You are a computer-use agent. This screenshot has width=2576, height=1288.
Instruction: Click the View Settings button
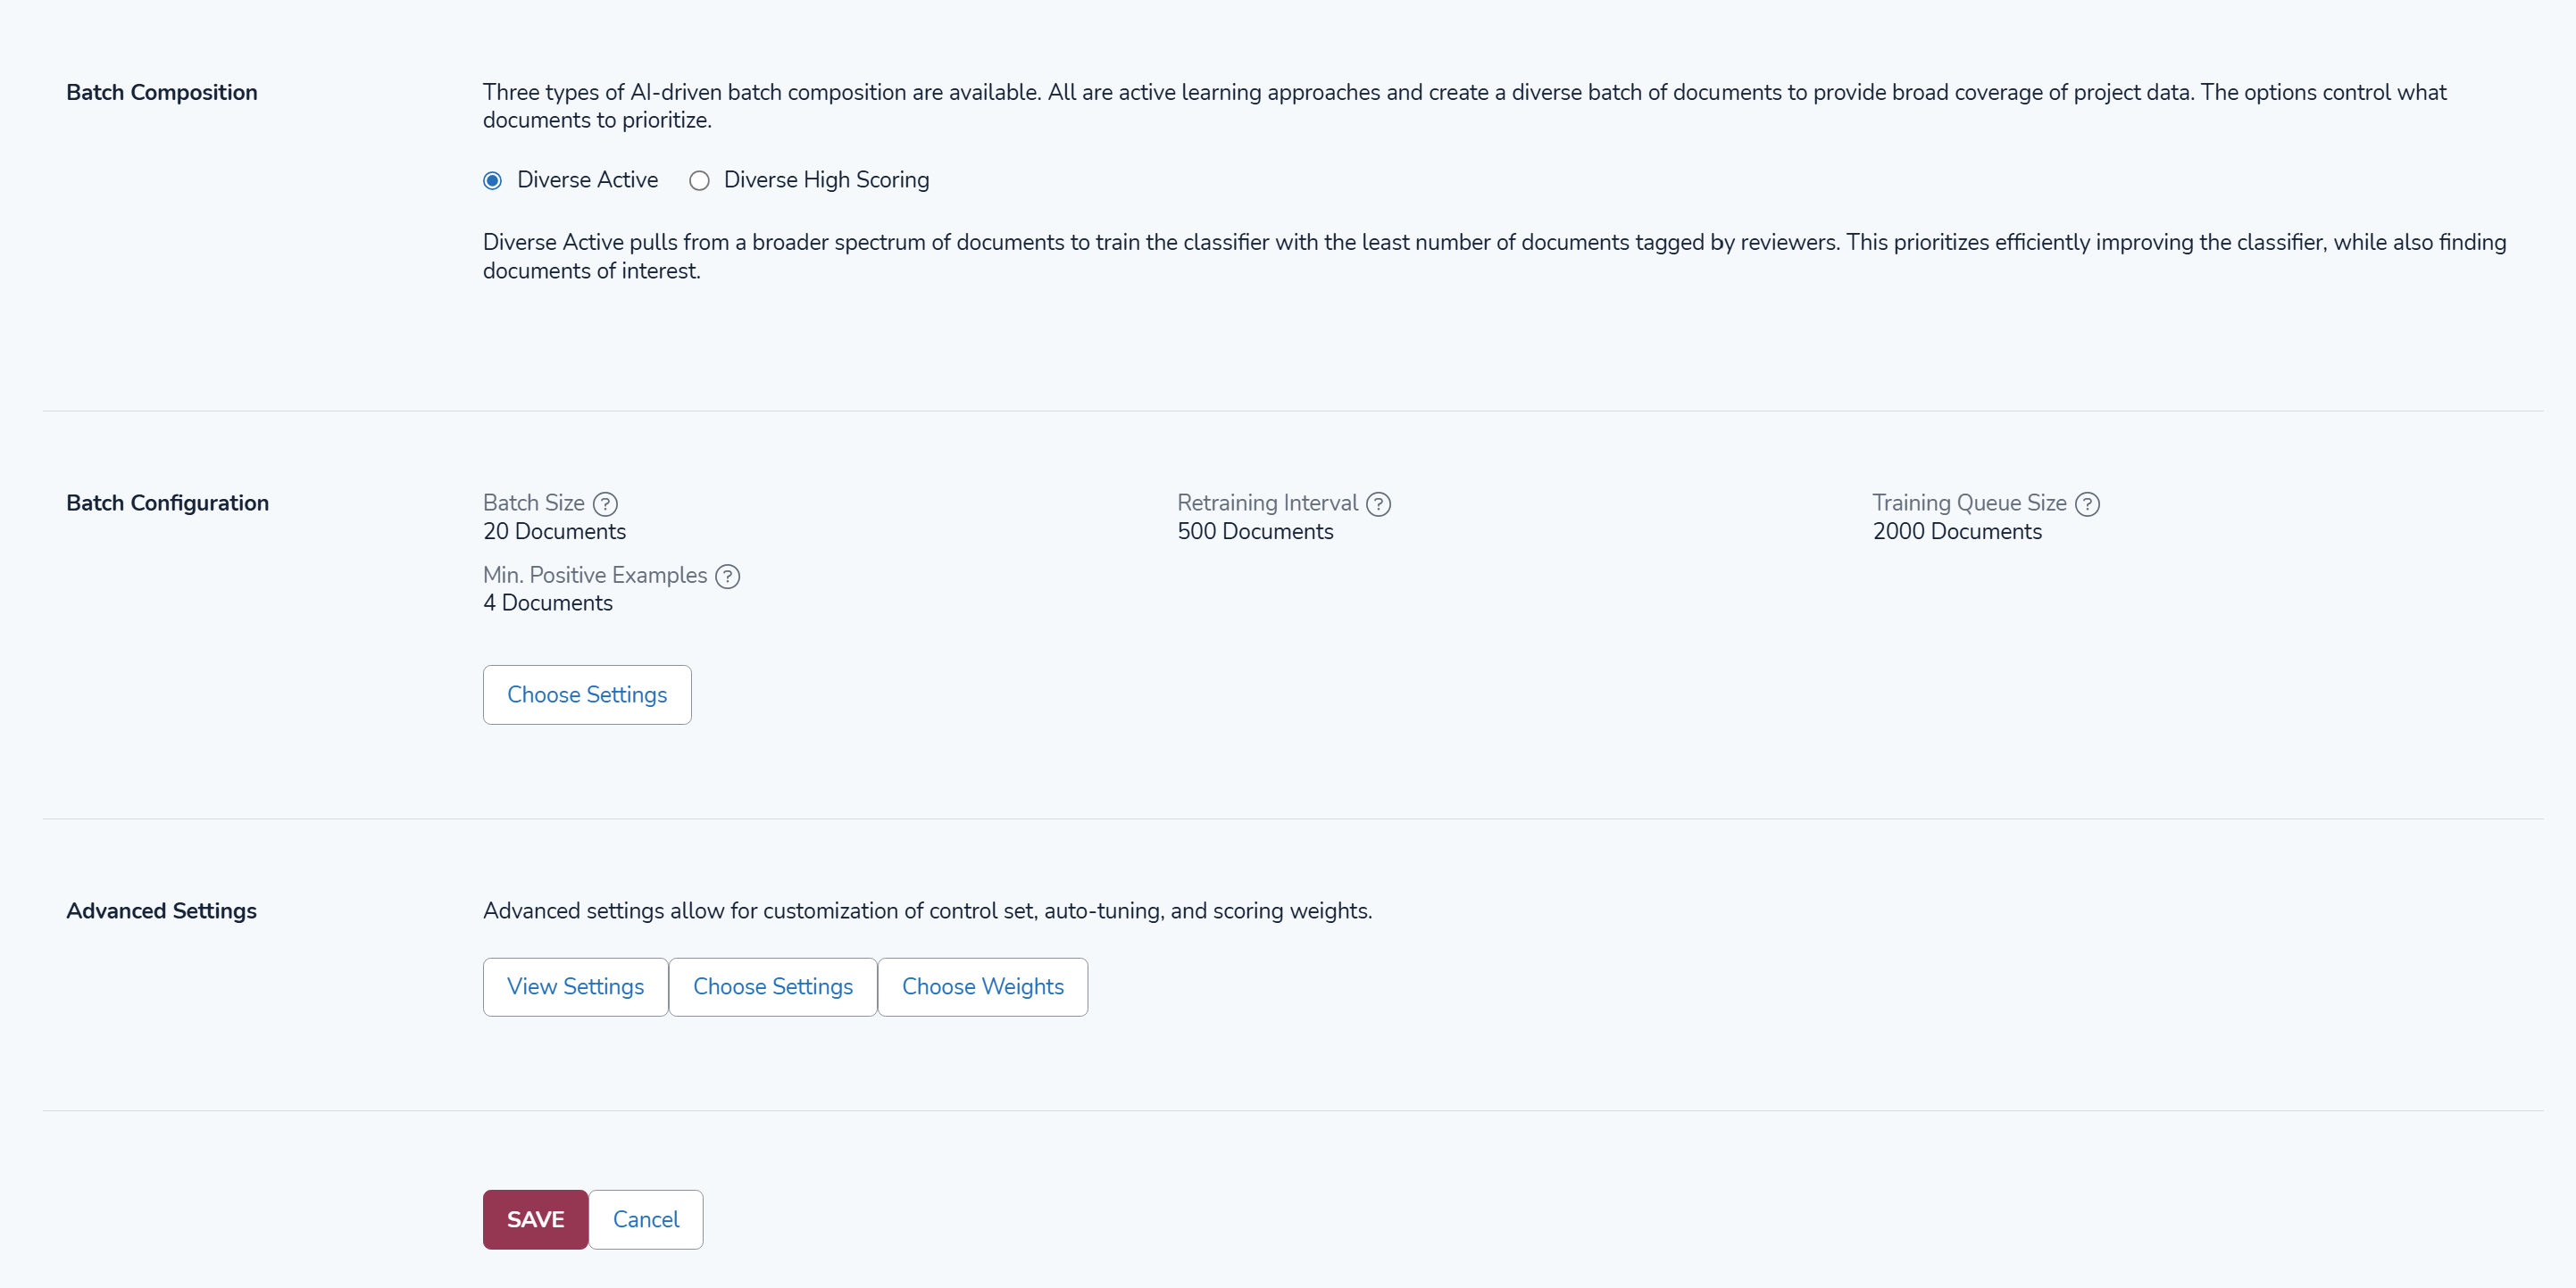[575, 987]
